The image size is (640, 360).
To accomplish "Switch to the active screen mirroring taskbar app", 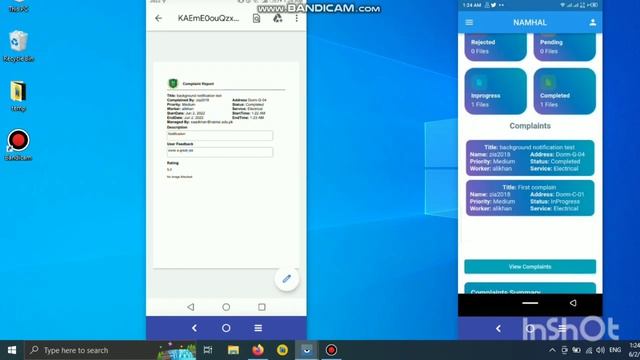I will coord(307,350).
